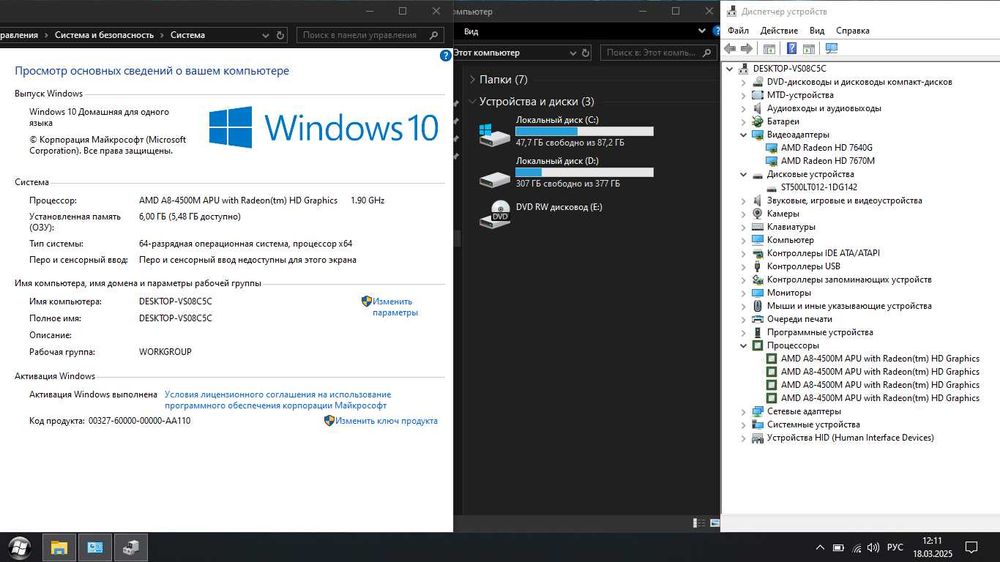
Task: Select AMD Radeon HD 7670M device
Action: point(828,161)
